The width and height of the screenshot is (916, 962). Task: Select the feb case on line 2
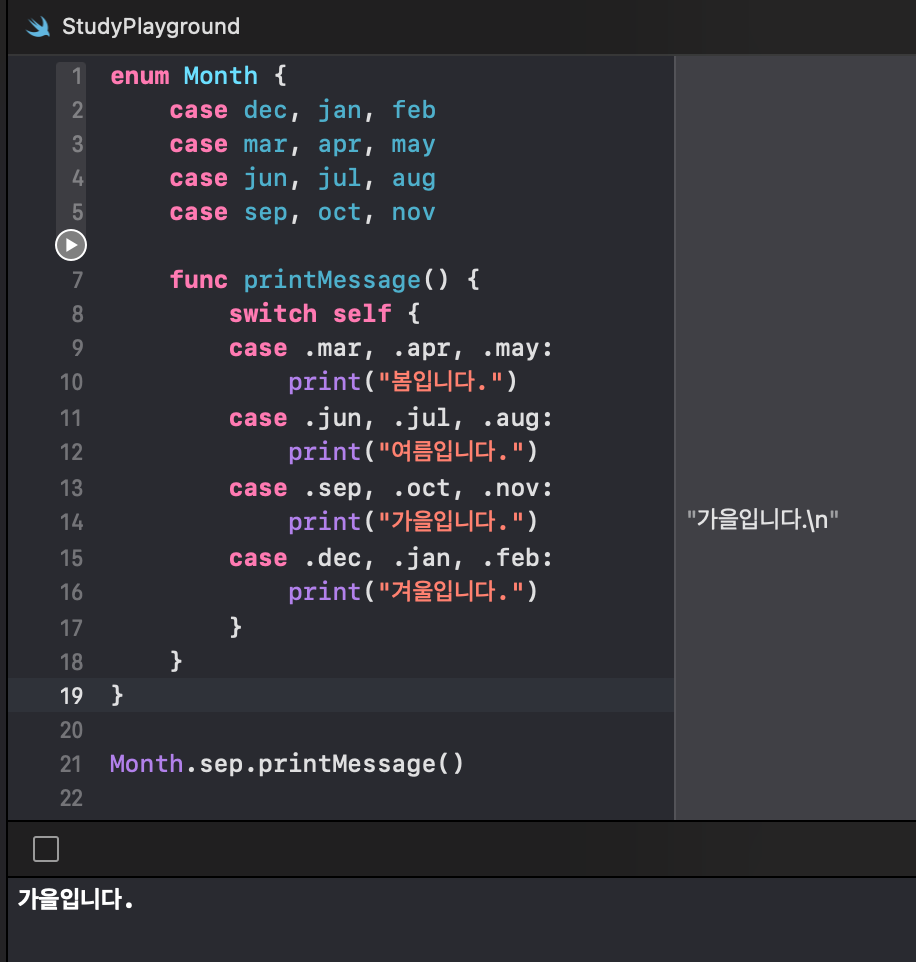click(414, 110)
